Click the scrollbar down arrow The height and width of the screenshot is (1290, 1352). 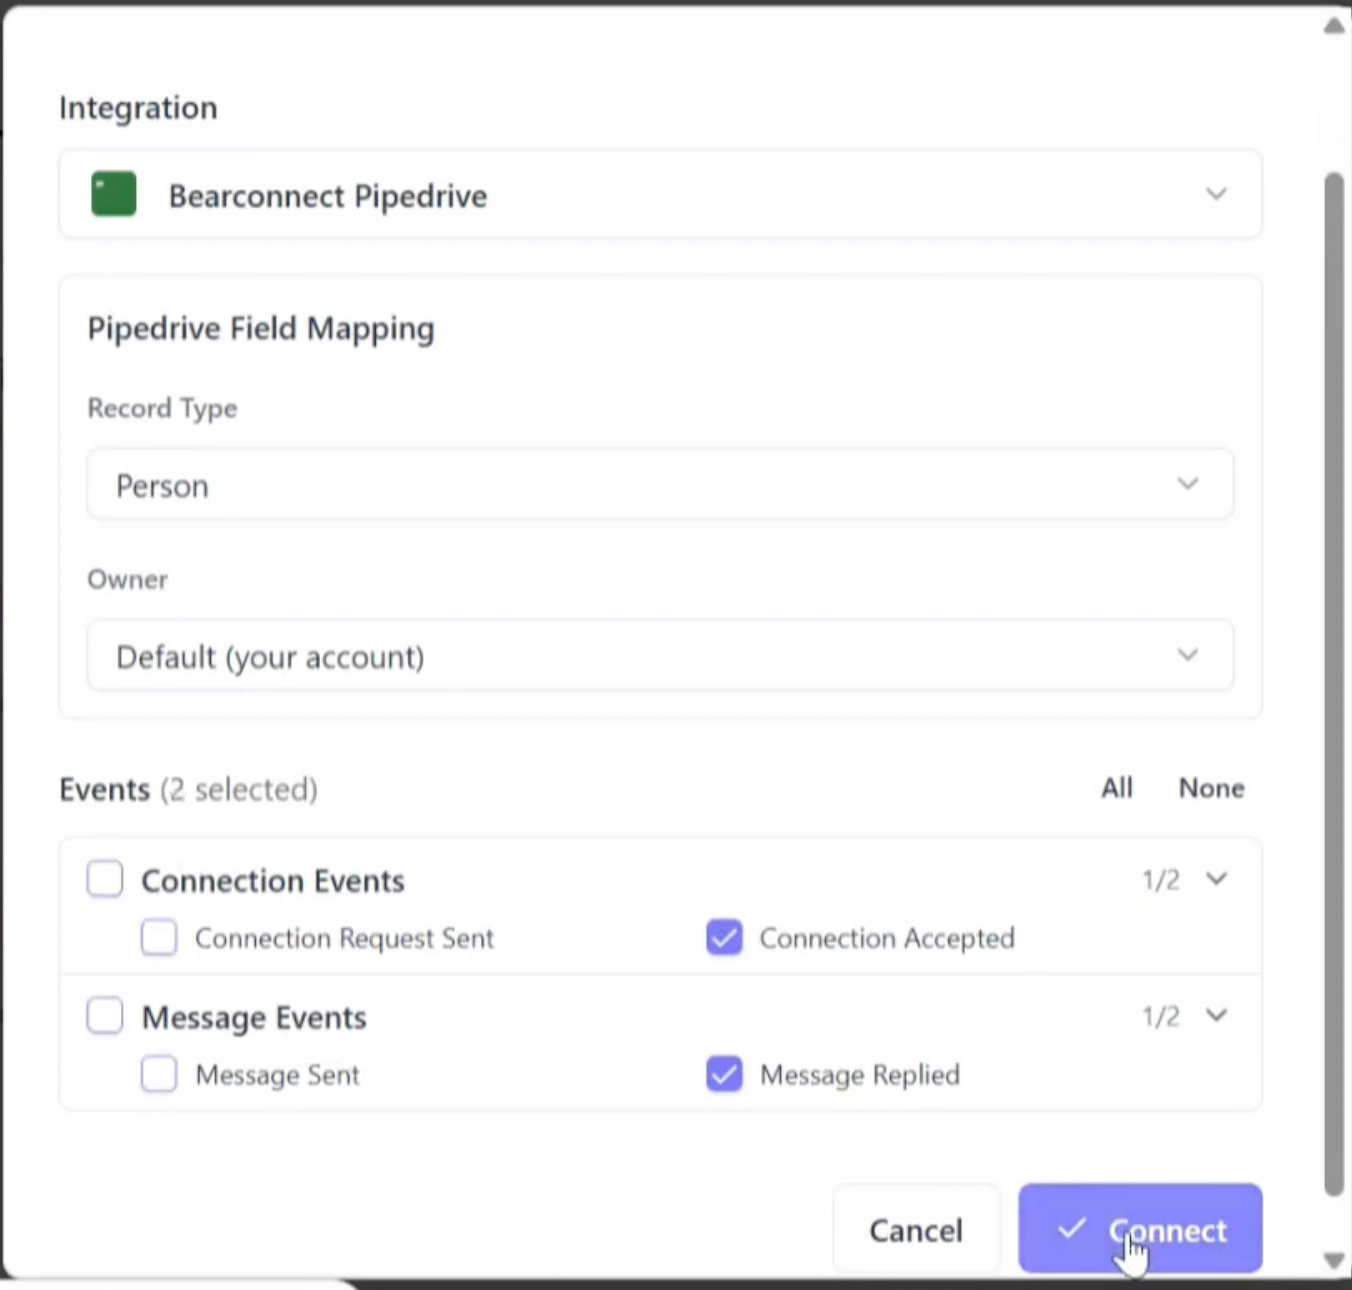point(1334,1260)
